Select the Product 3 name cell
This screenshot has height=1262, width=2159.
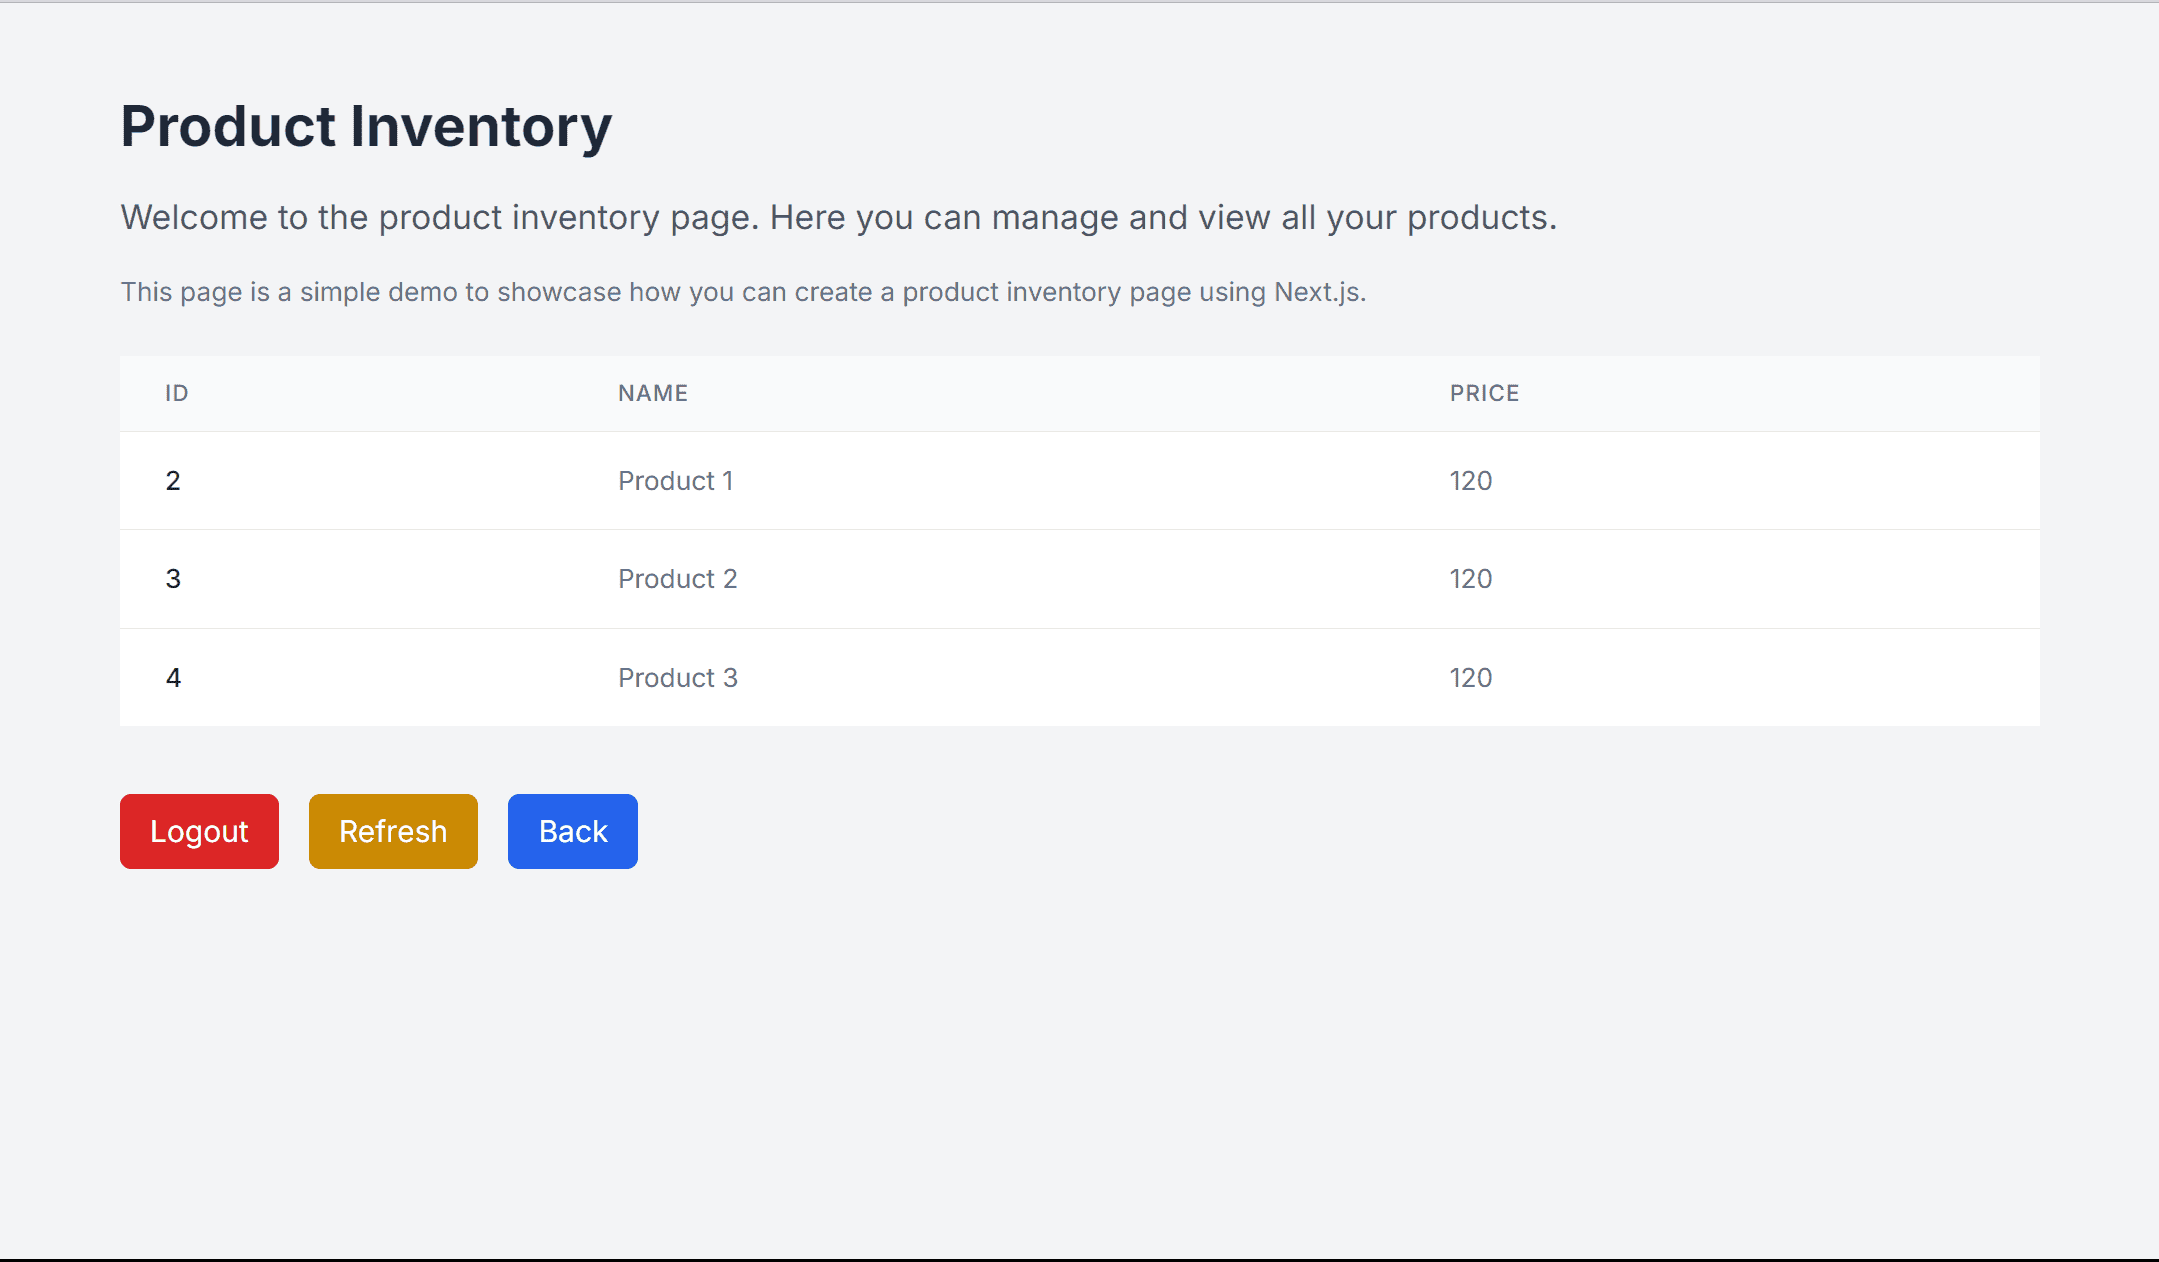coord(677,678)
